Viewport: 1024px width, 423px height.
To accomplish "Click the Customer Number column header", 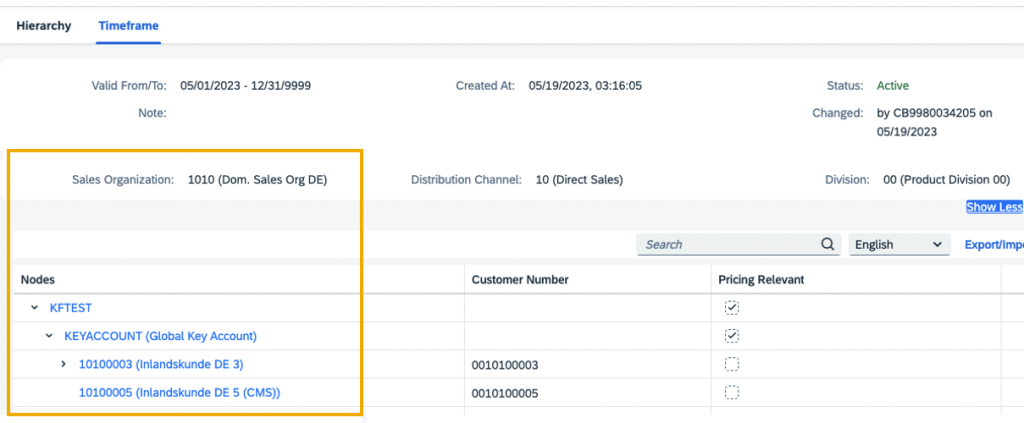I will 520,279.
